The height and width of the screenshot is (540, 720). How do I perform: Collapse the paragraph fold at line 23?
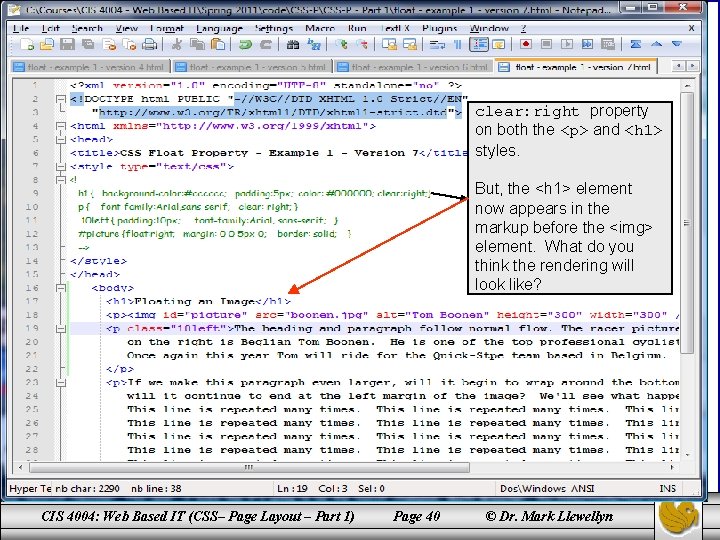tap(61, 382)
